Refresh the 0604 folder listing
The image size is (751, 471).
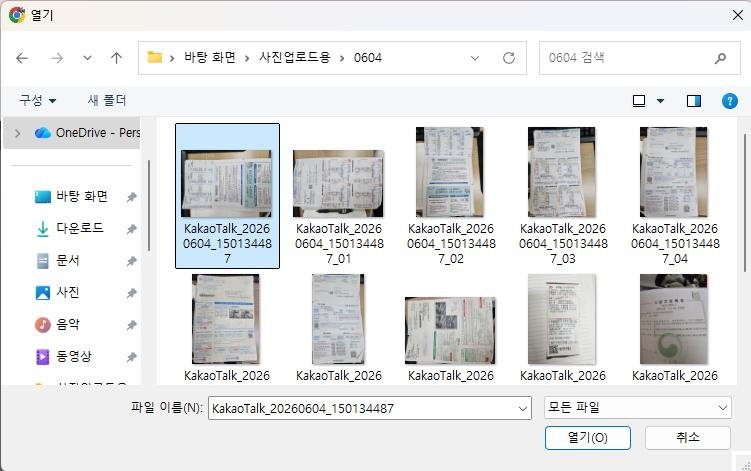pos(509,58)
